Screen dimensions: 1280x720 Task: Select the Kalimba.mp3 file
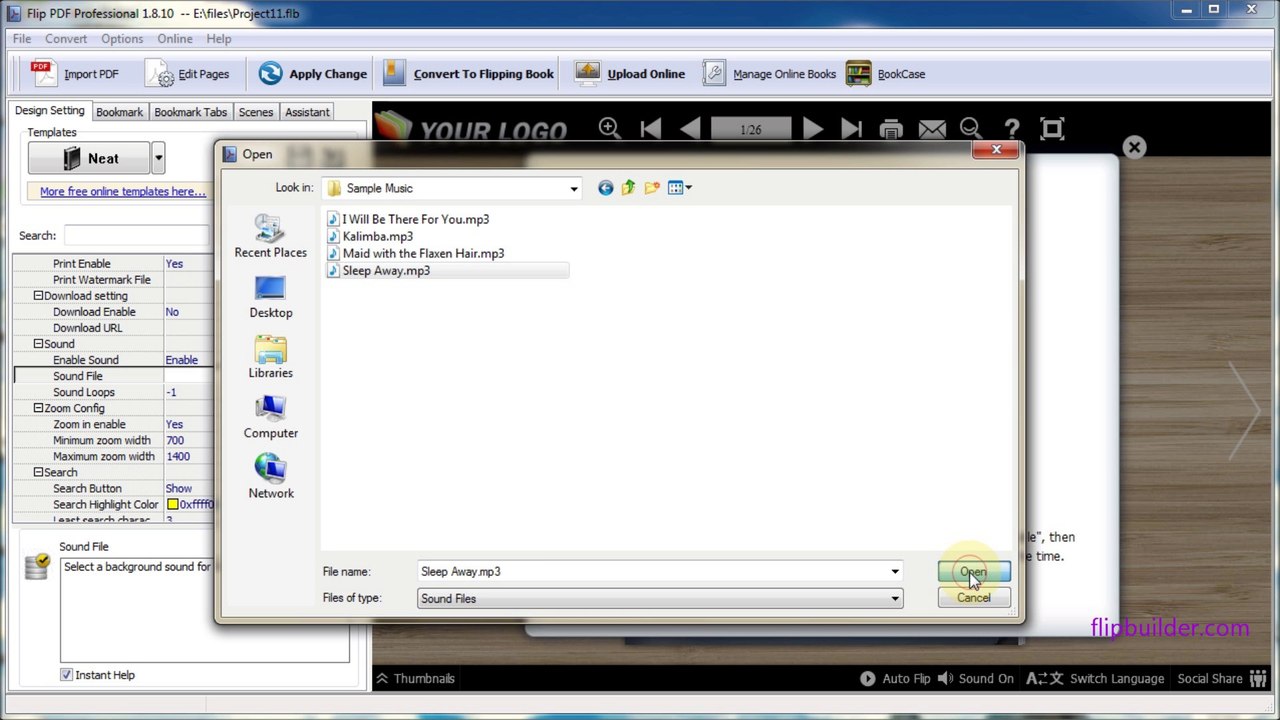370,236
